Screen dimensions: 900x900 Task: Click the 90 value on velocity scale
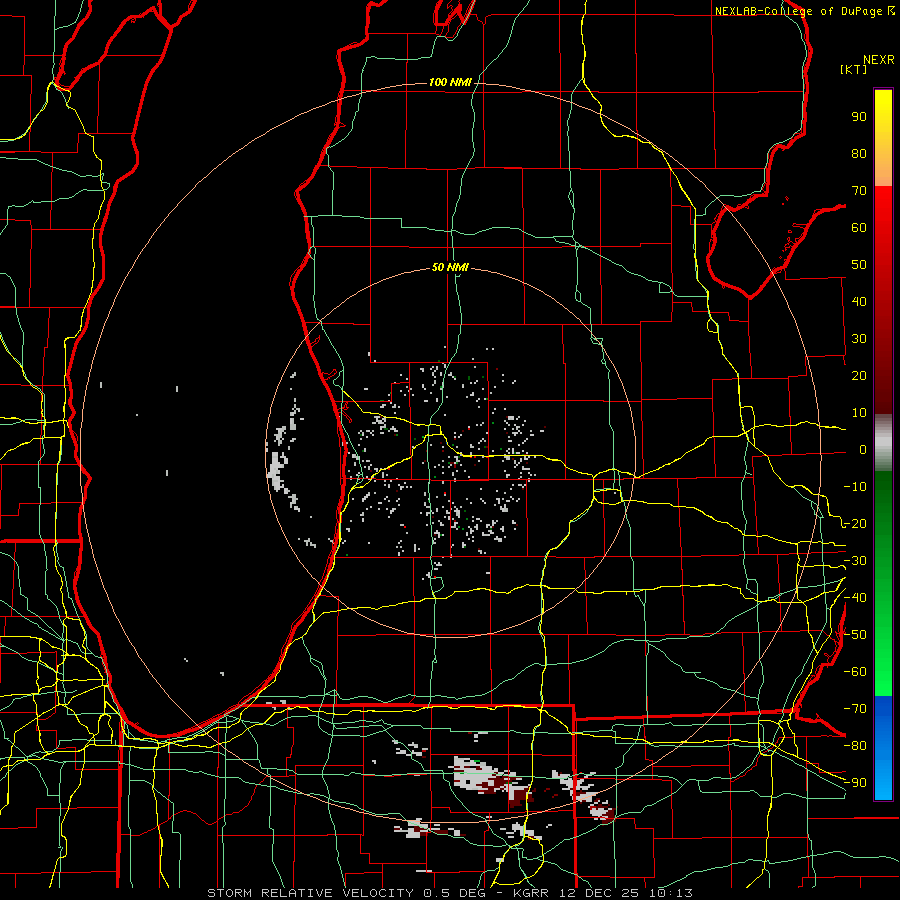[x=859, y=117]
